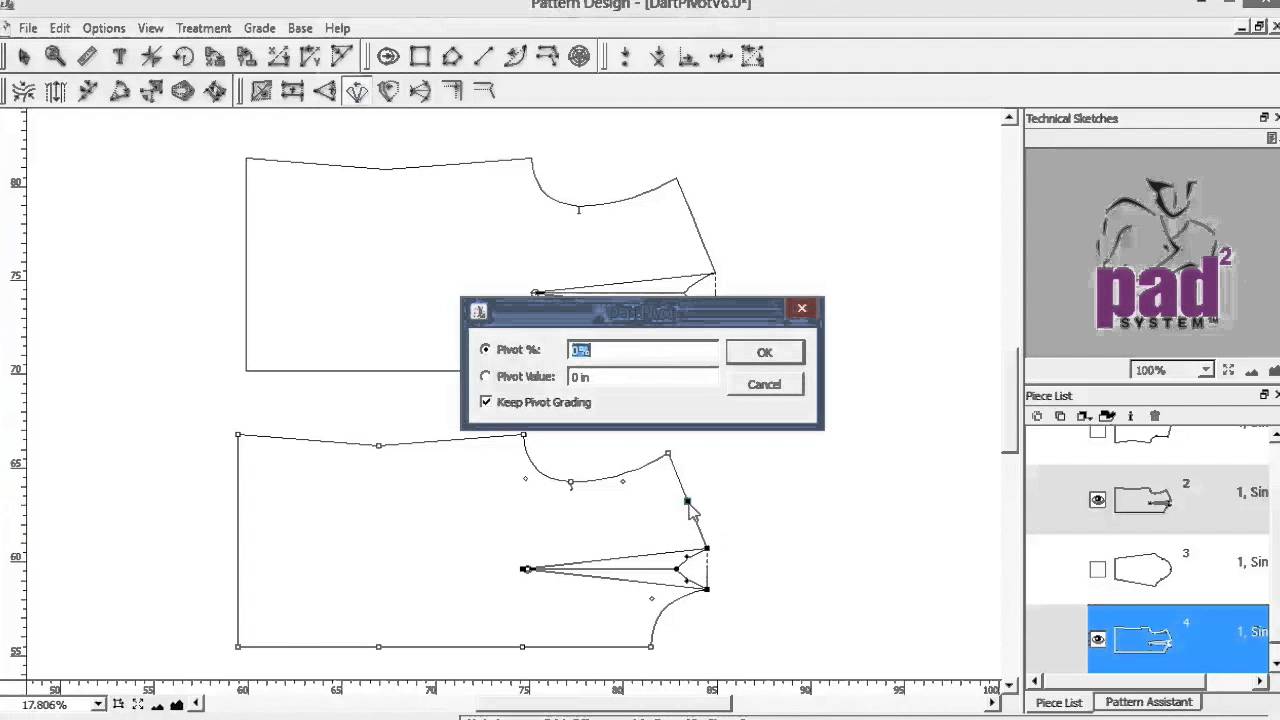This screenshot has width=1280, height=720.
Task: Click fit icon in Technical Sketches zoom bar
Action: coord(1228,370)
